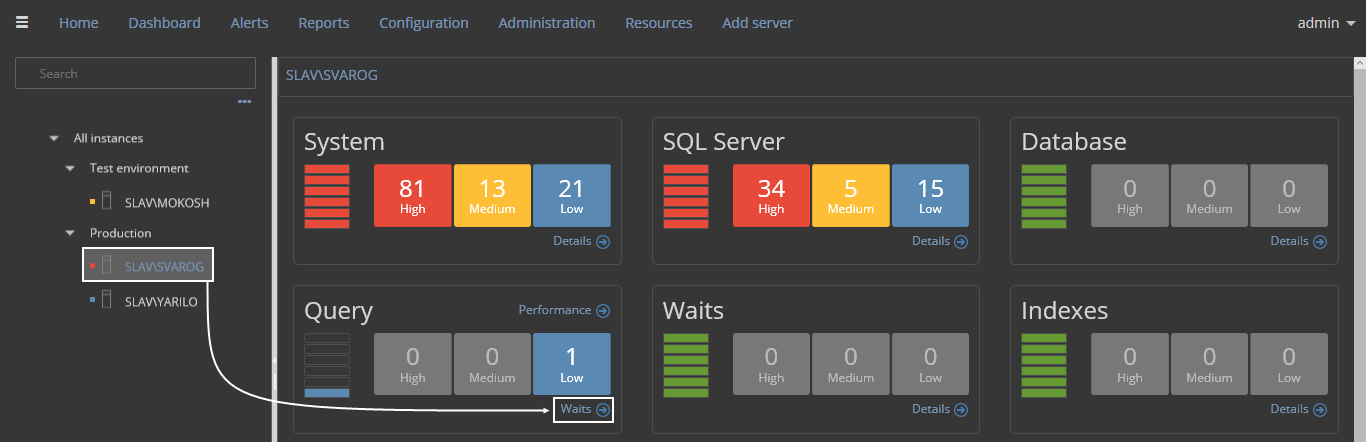Collapse the Production group
This screenshot has height=442, width=1366.
tap(70, 233)
